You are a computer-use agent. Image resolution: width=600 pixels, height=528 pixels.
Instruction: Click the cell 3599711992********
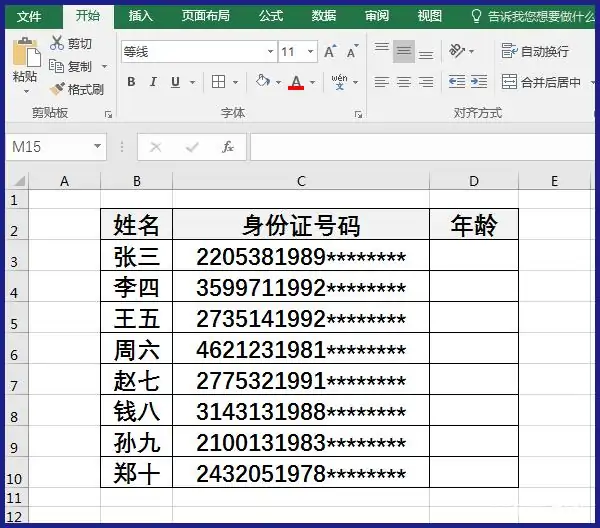click(x=301, y=287)
